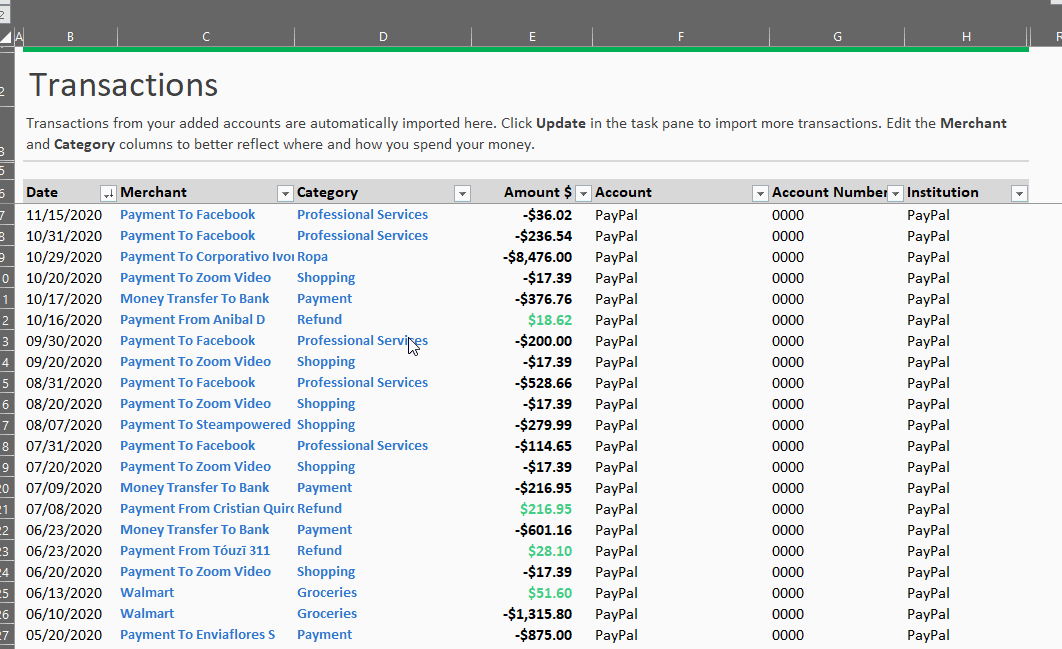
Task: Select the 05/20/2020 date cell
Action: tap(64, 635)
